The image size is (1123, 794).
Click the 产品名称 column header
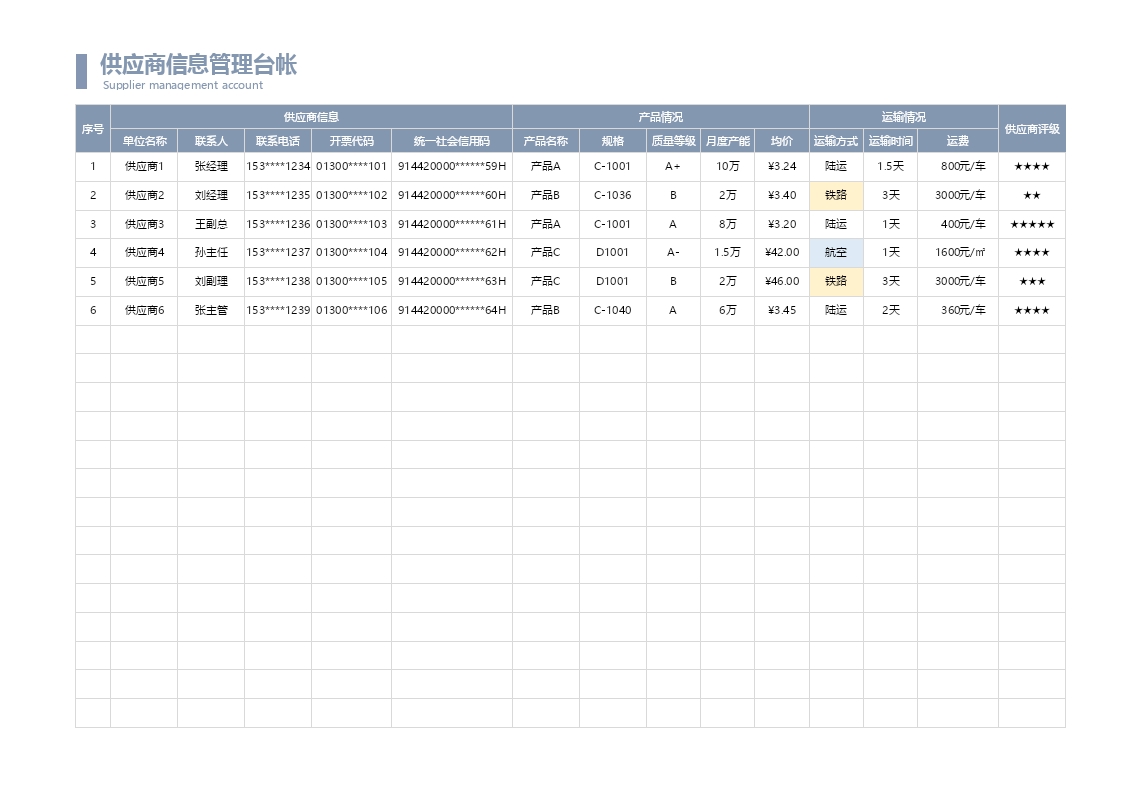[546, 141]
